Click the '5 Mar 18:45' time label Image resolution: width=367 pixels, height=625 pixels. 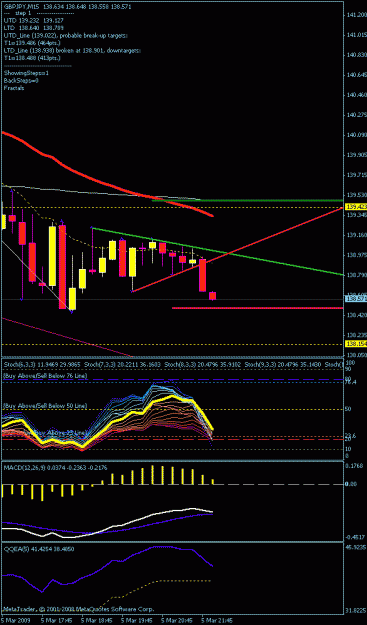coord(96,621)
